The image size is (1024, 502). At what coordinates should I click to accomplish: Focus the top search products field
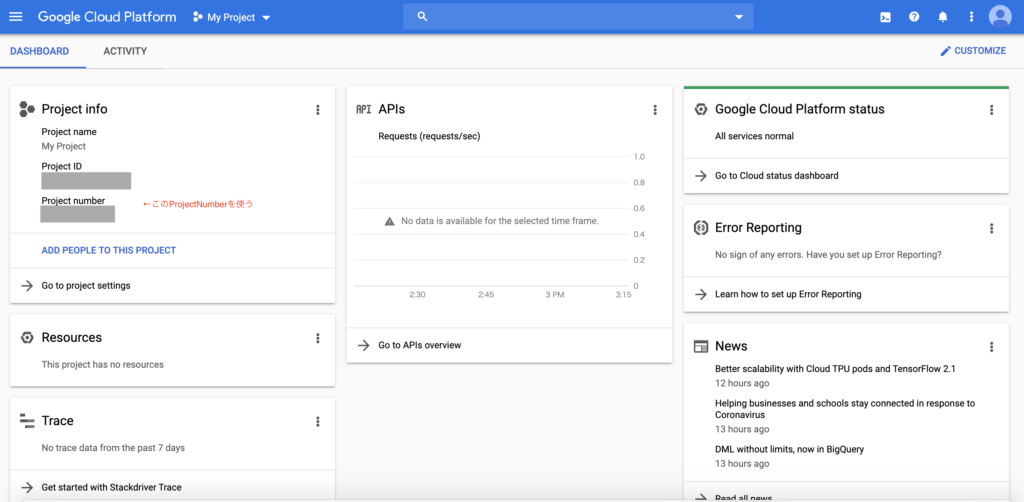click(x=578, y=17)
